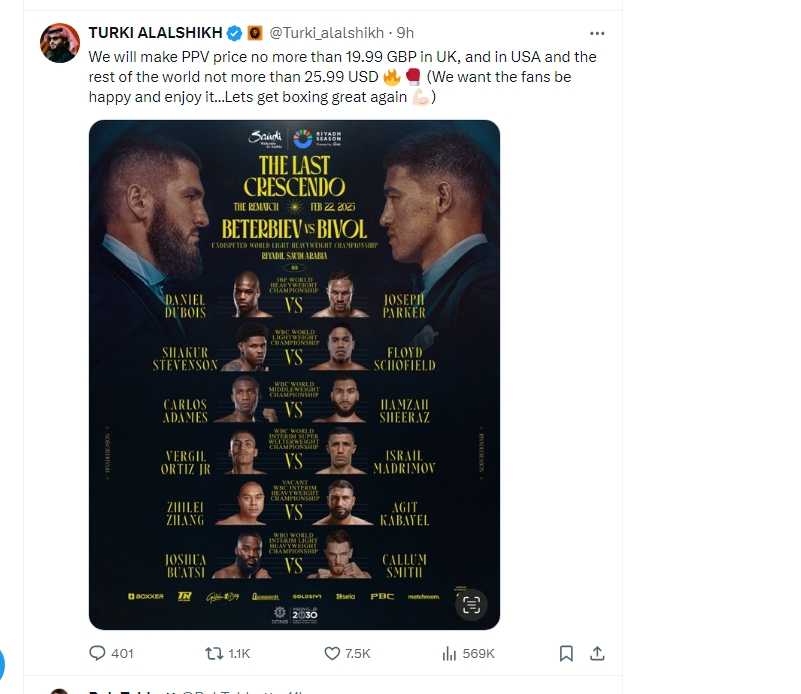This screenshot has height=694, width=801.
Task: Click the 1.1K reposts count
Action: coord(239,654)
